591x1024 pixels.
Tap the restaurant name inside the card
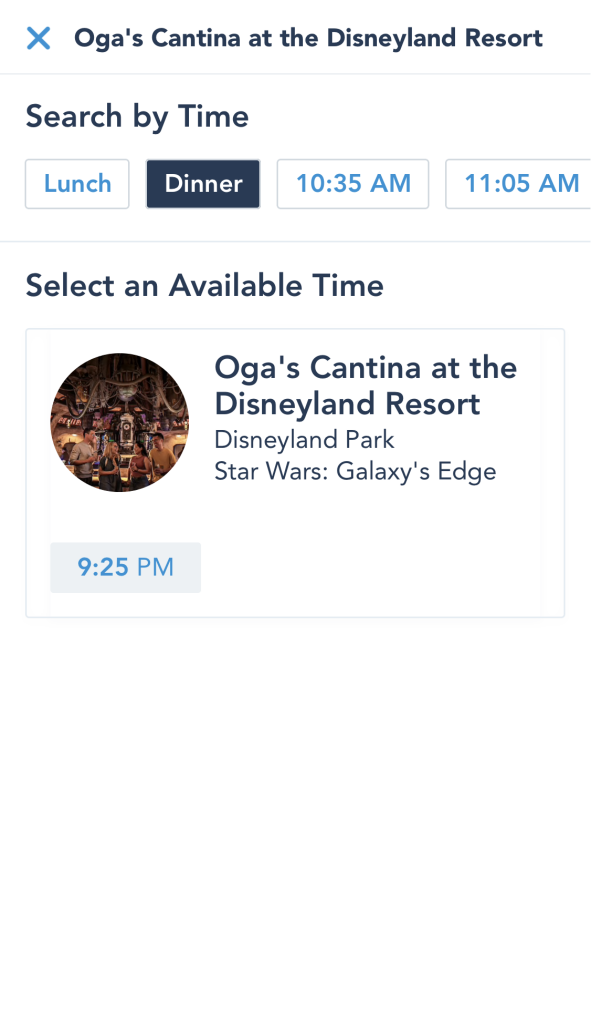[366, 385]
